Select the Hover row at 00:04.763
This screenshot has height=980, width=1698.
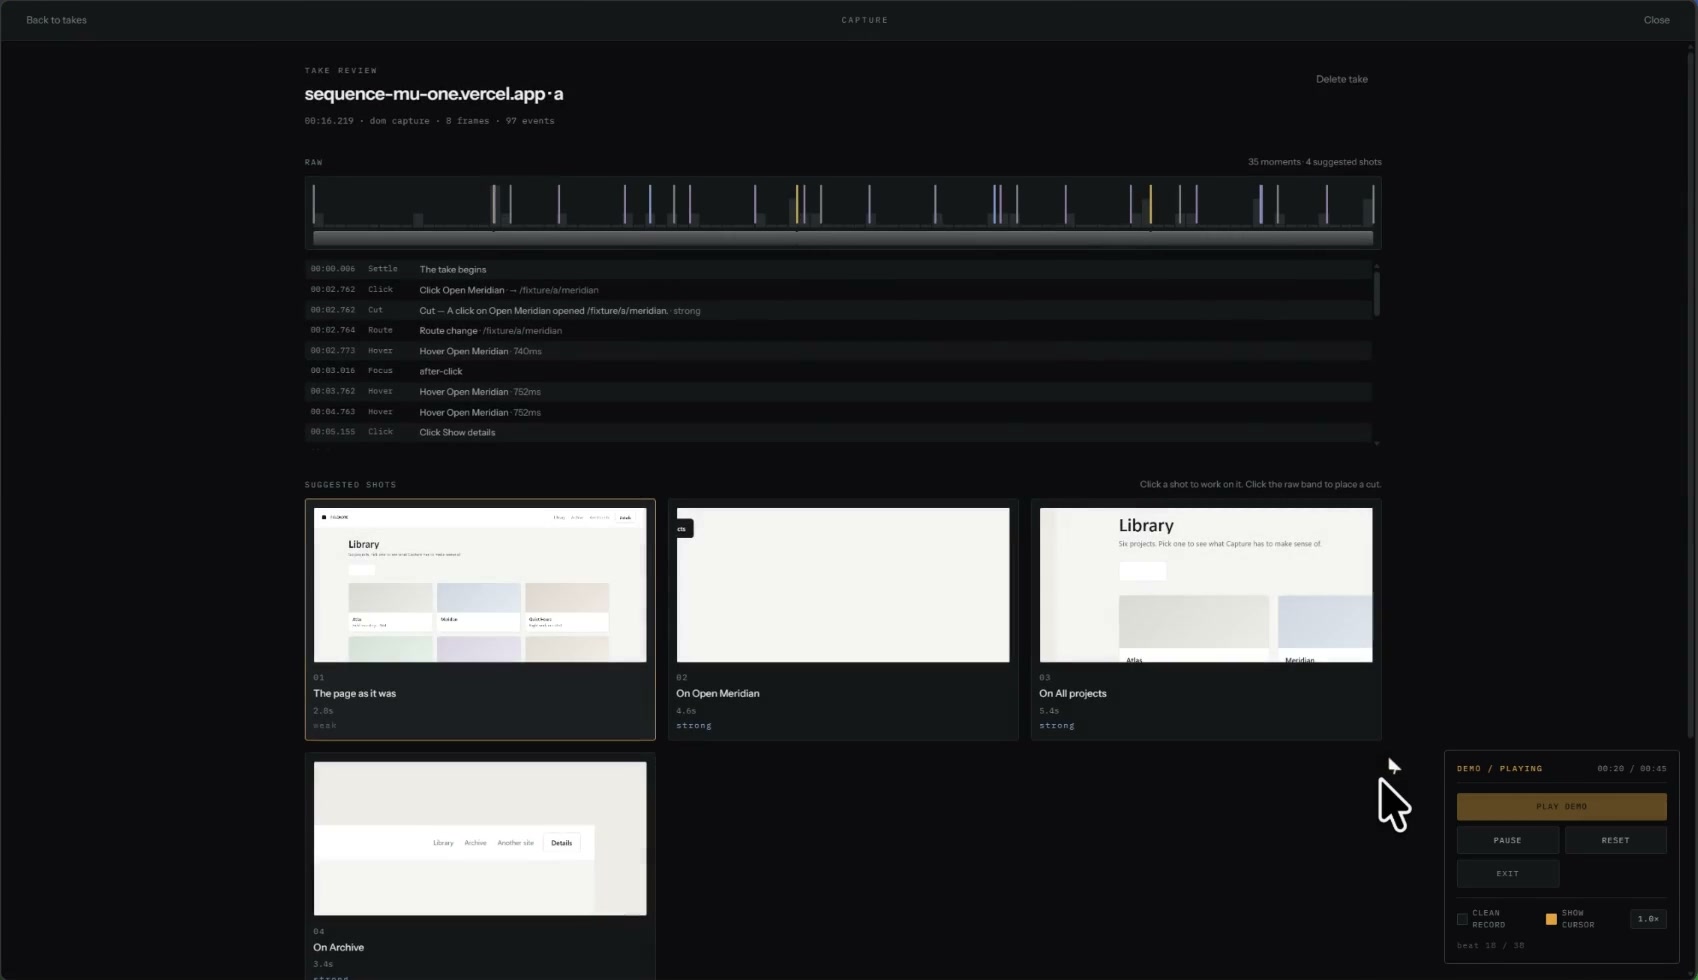pyautogui.click(x=838, y=412)
